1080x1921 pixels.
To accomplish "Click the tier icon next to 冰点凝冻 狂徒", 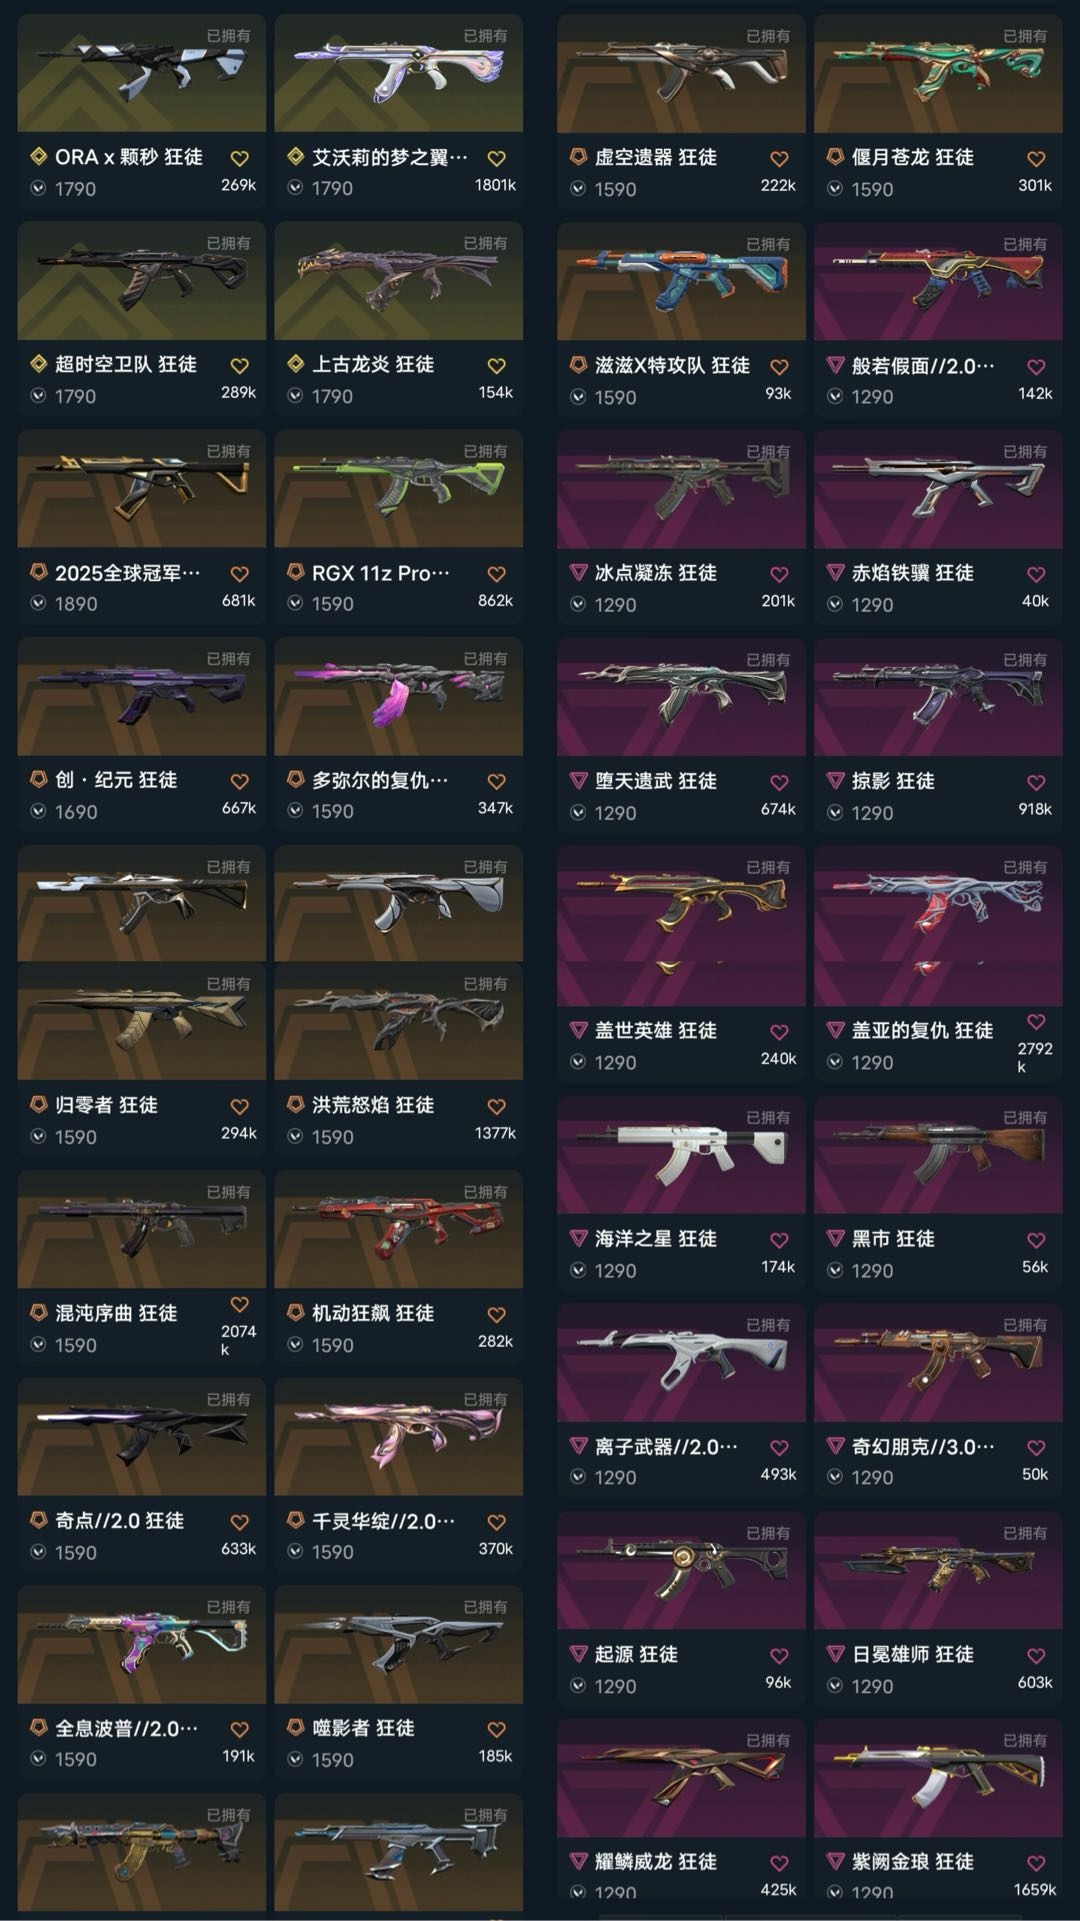I will coord(578,573).
